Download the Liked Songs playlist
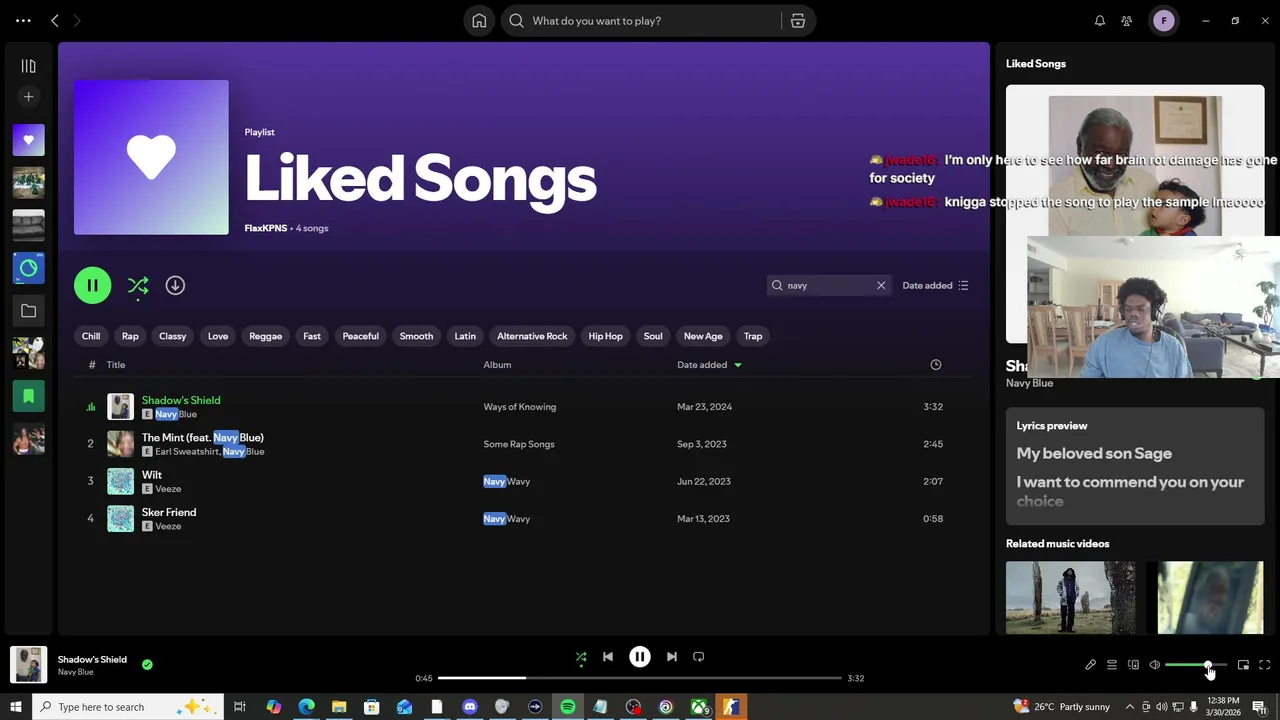Viewport: 1280px width, 720px height. tap(175, 285)
